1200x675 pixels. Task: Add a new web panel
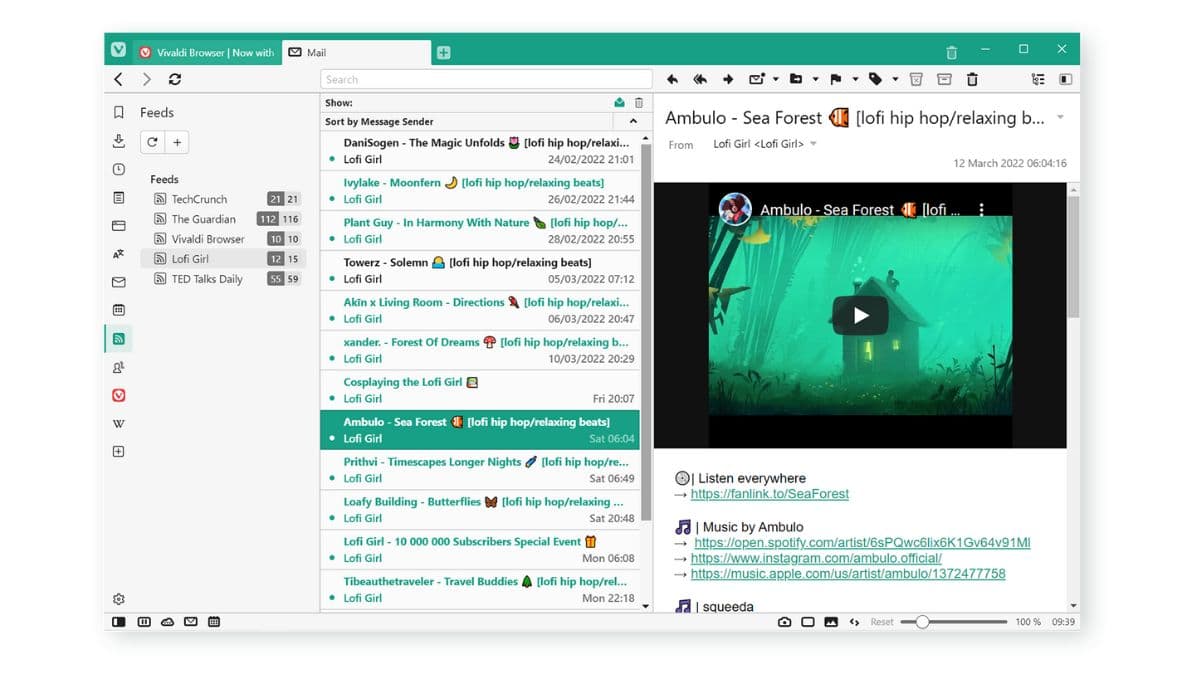(118, 452)
